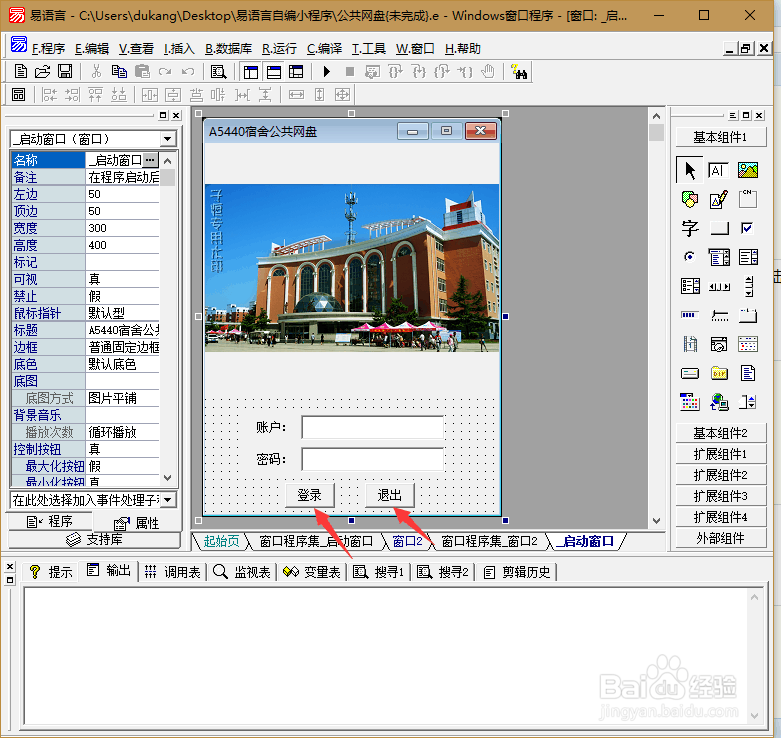Image resolution: width=781 pixels, height=738 pixels.
Task: Open the 变量表 tab
Action: [312, 572]
